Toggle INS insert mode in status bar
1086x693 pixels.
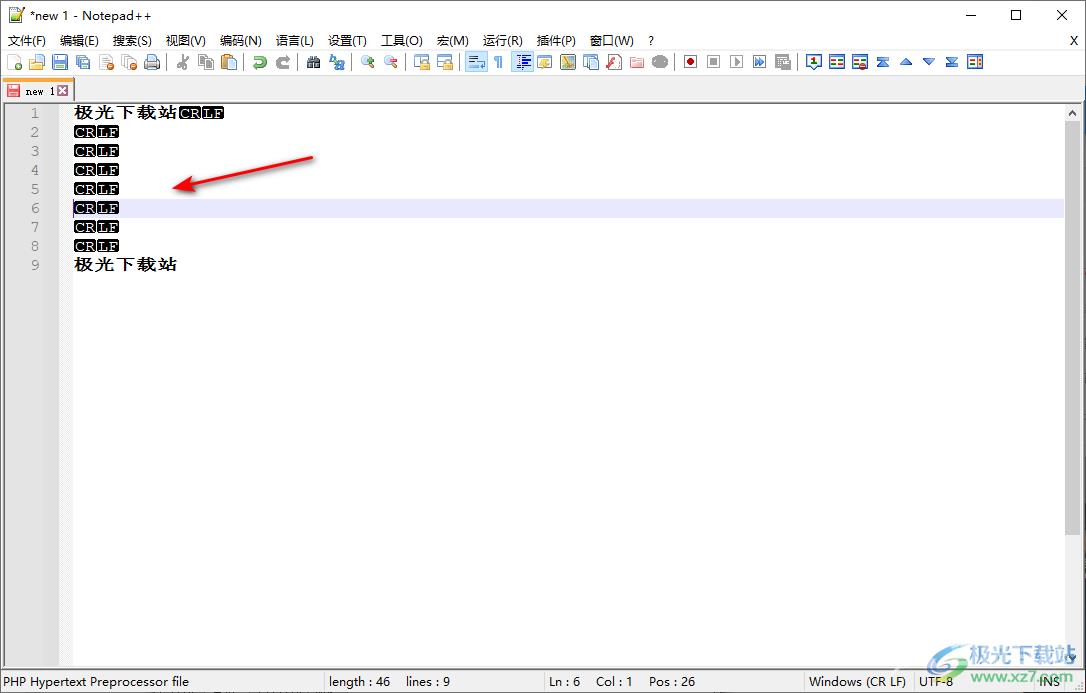(1049, 682)
